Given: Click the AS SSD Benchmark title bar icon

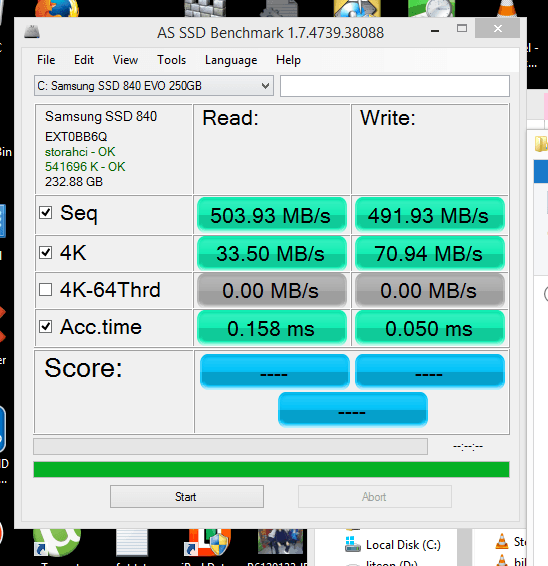Looking at the screenshot, I should (32, 32).
